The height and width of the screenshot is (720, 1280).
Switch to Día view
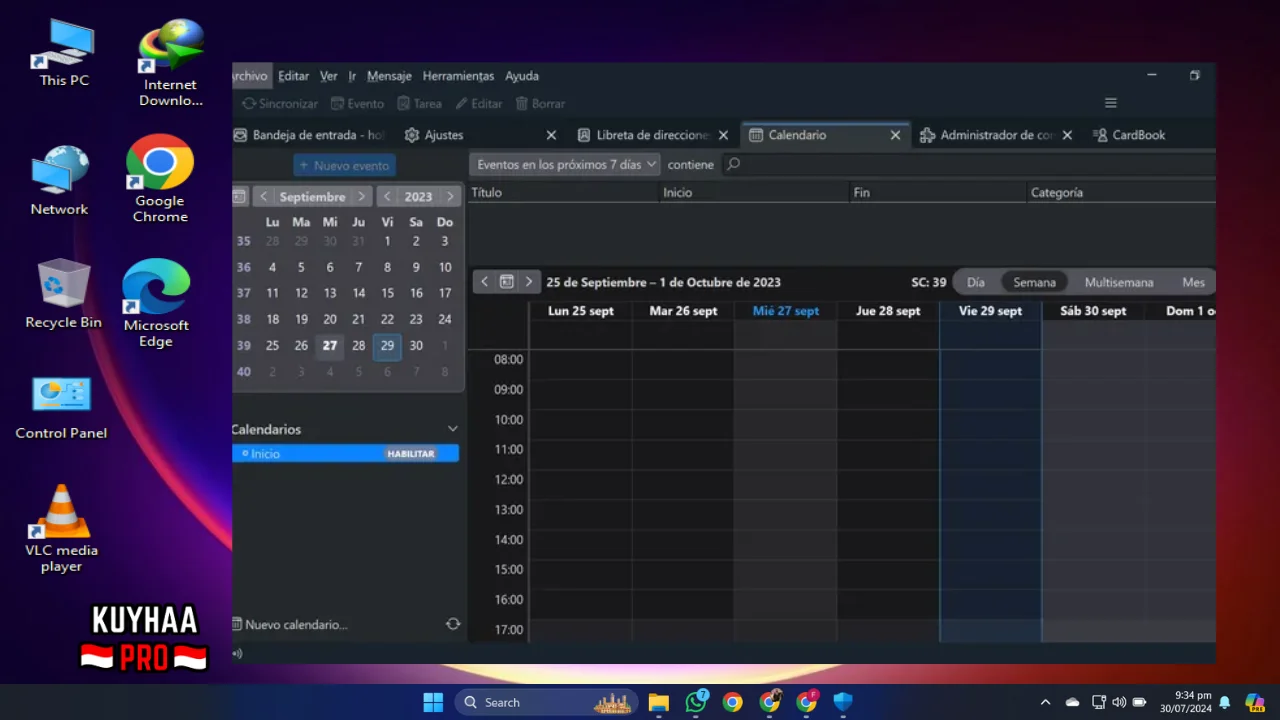point(976,282)
